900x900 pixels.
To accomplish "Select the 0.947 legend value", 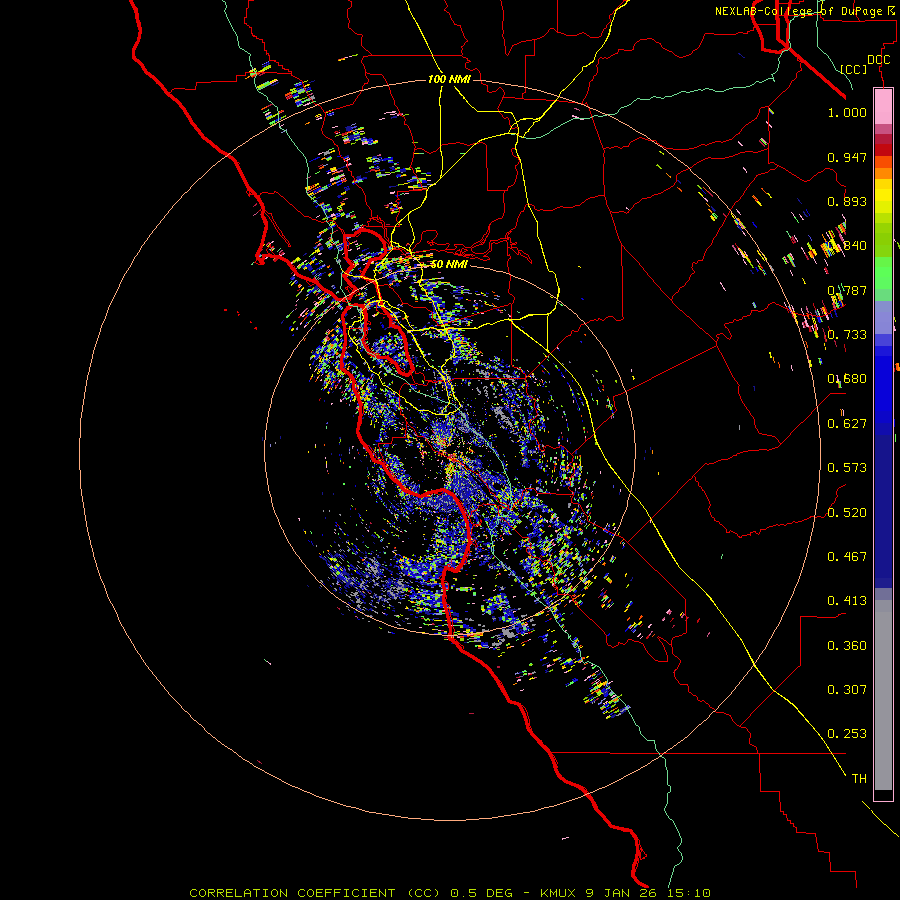I will coord(847,157).
